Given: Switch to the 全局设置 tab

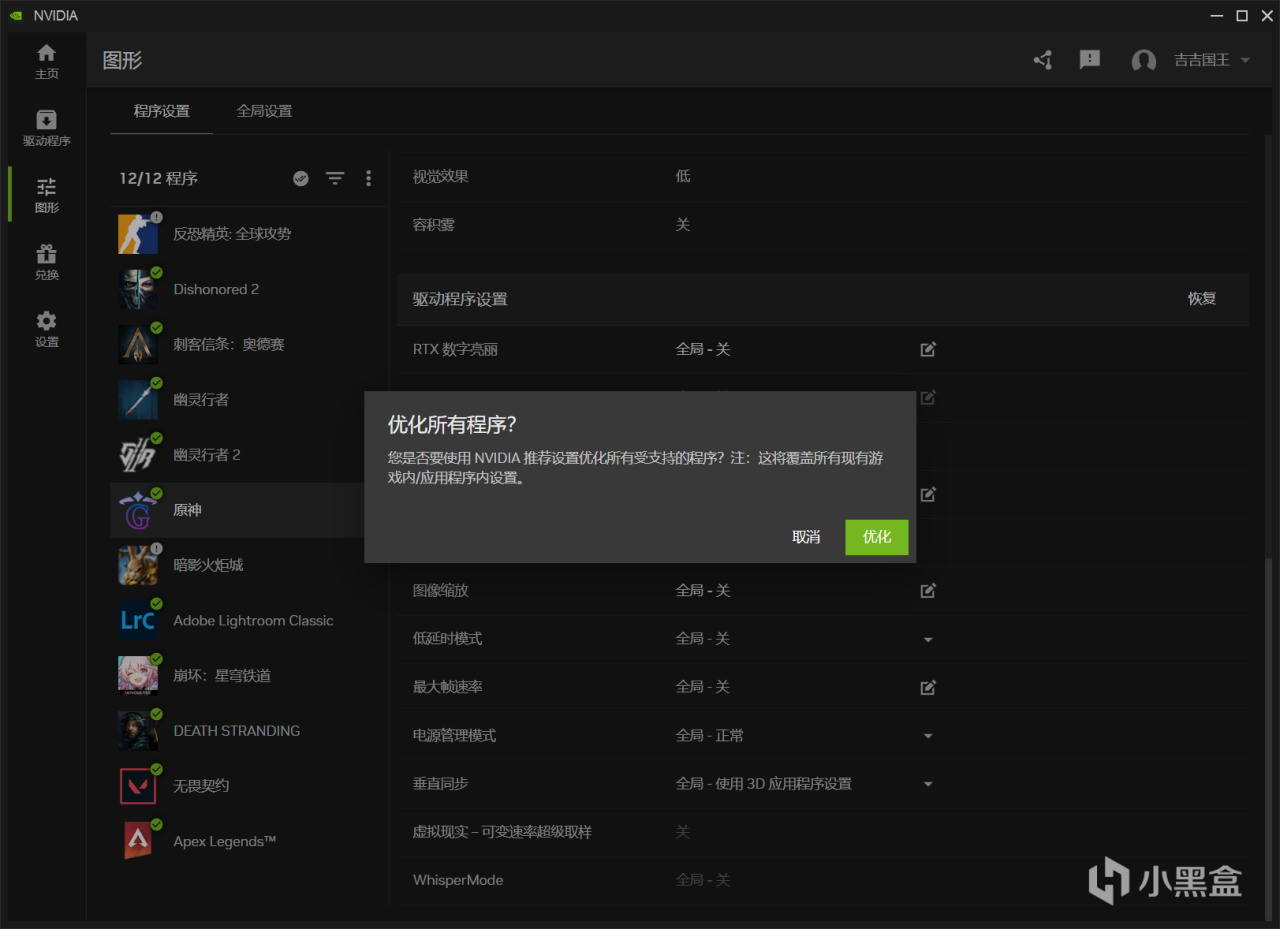Looking at the screenshot, I should coord(264,111).
